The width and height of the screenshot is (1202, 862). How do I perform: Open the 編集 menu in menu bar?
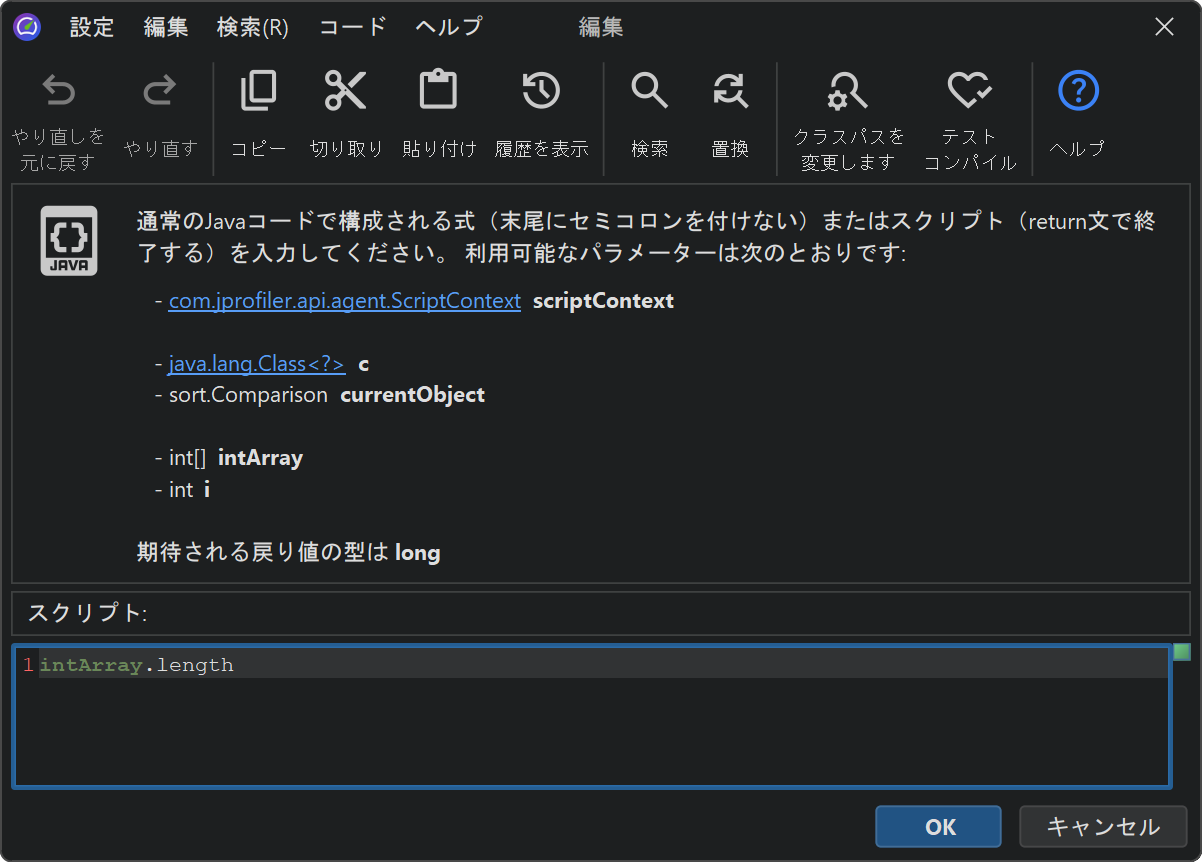[166, 27]
